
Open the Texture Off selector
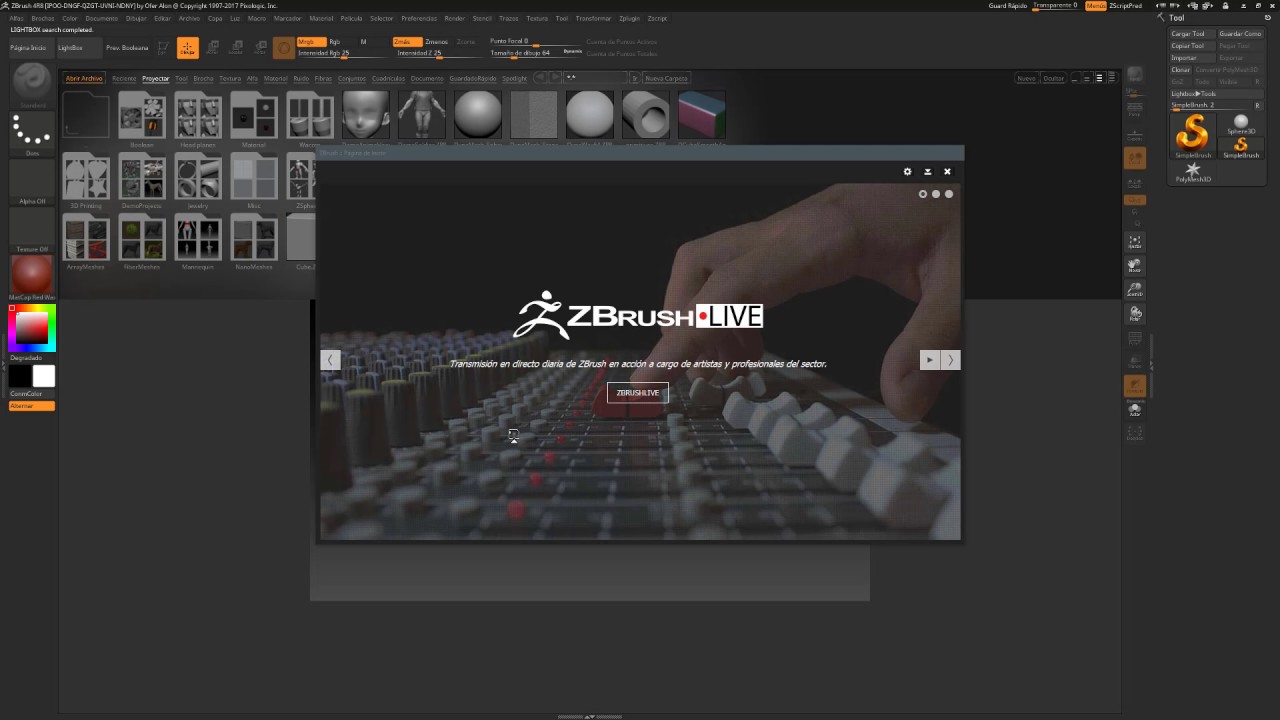tap(32, 230)
